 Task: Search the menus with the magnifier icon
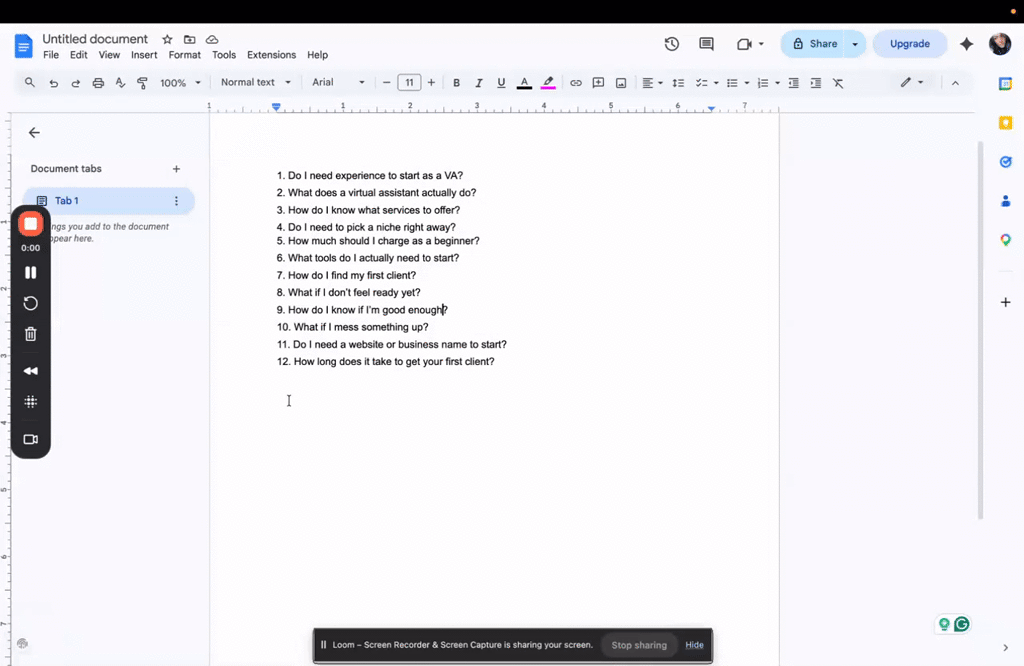pos(29,82)
